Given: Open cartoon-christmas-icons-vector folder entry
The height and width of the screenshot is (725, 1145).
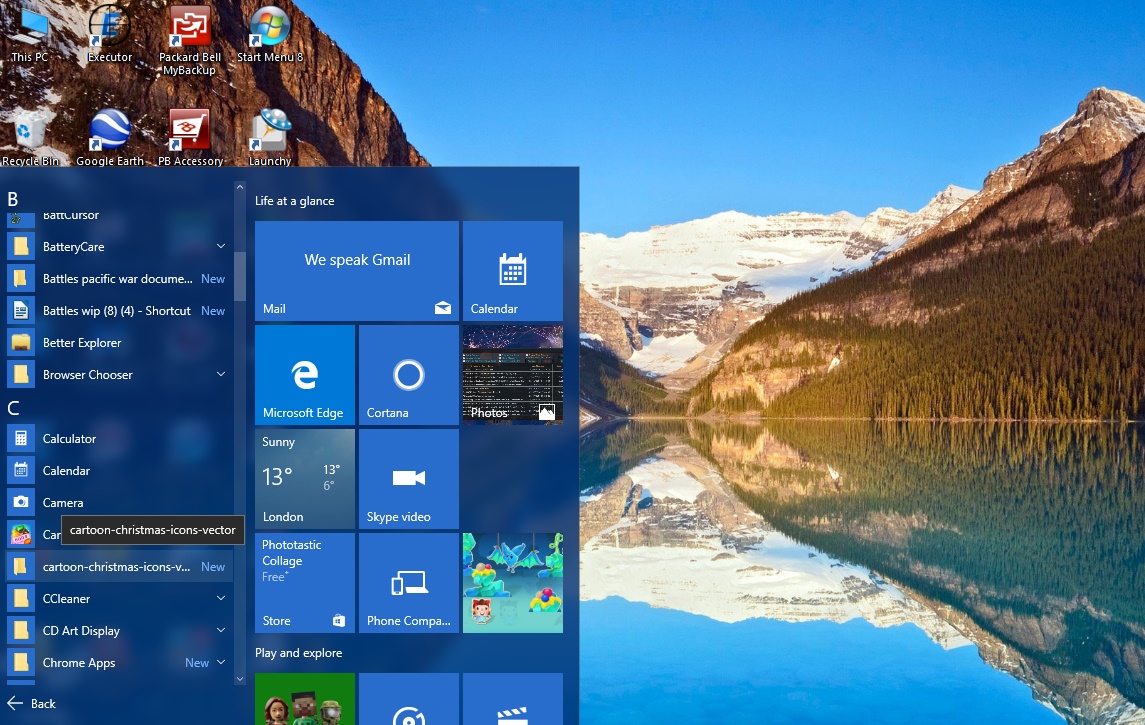Looking at the screenshot, I should coord(120,567).
